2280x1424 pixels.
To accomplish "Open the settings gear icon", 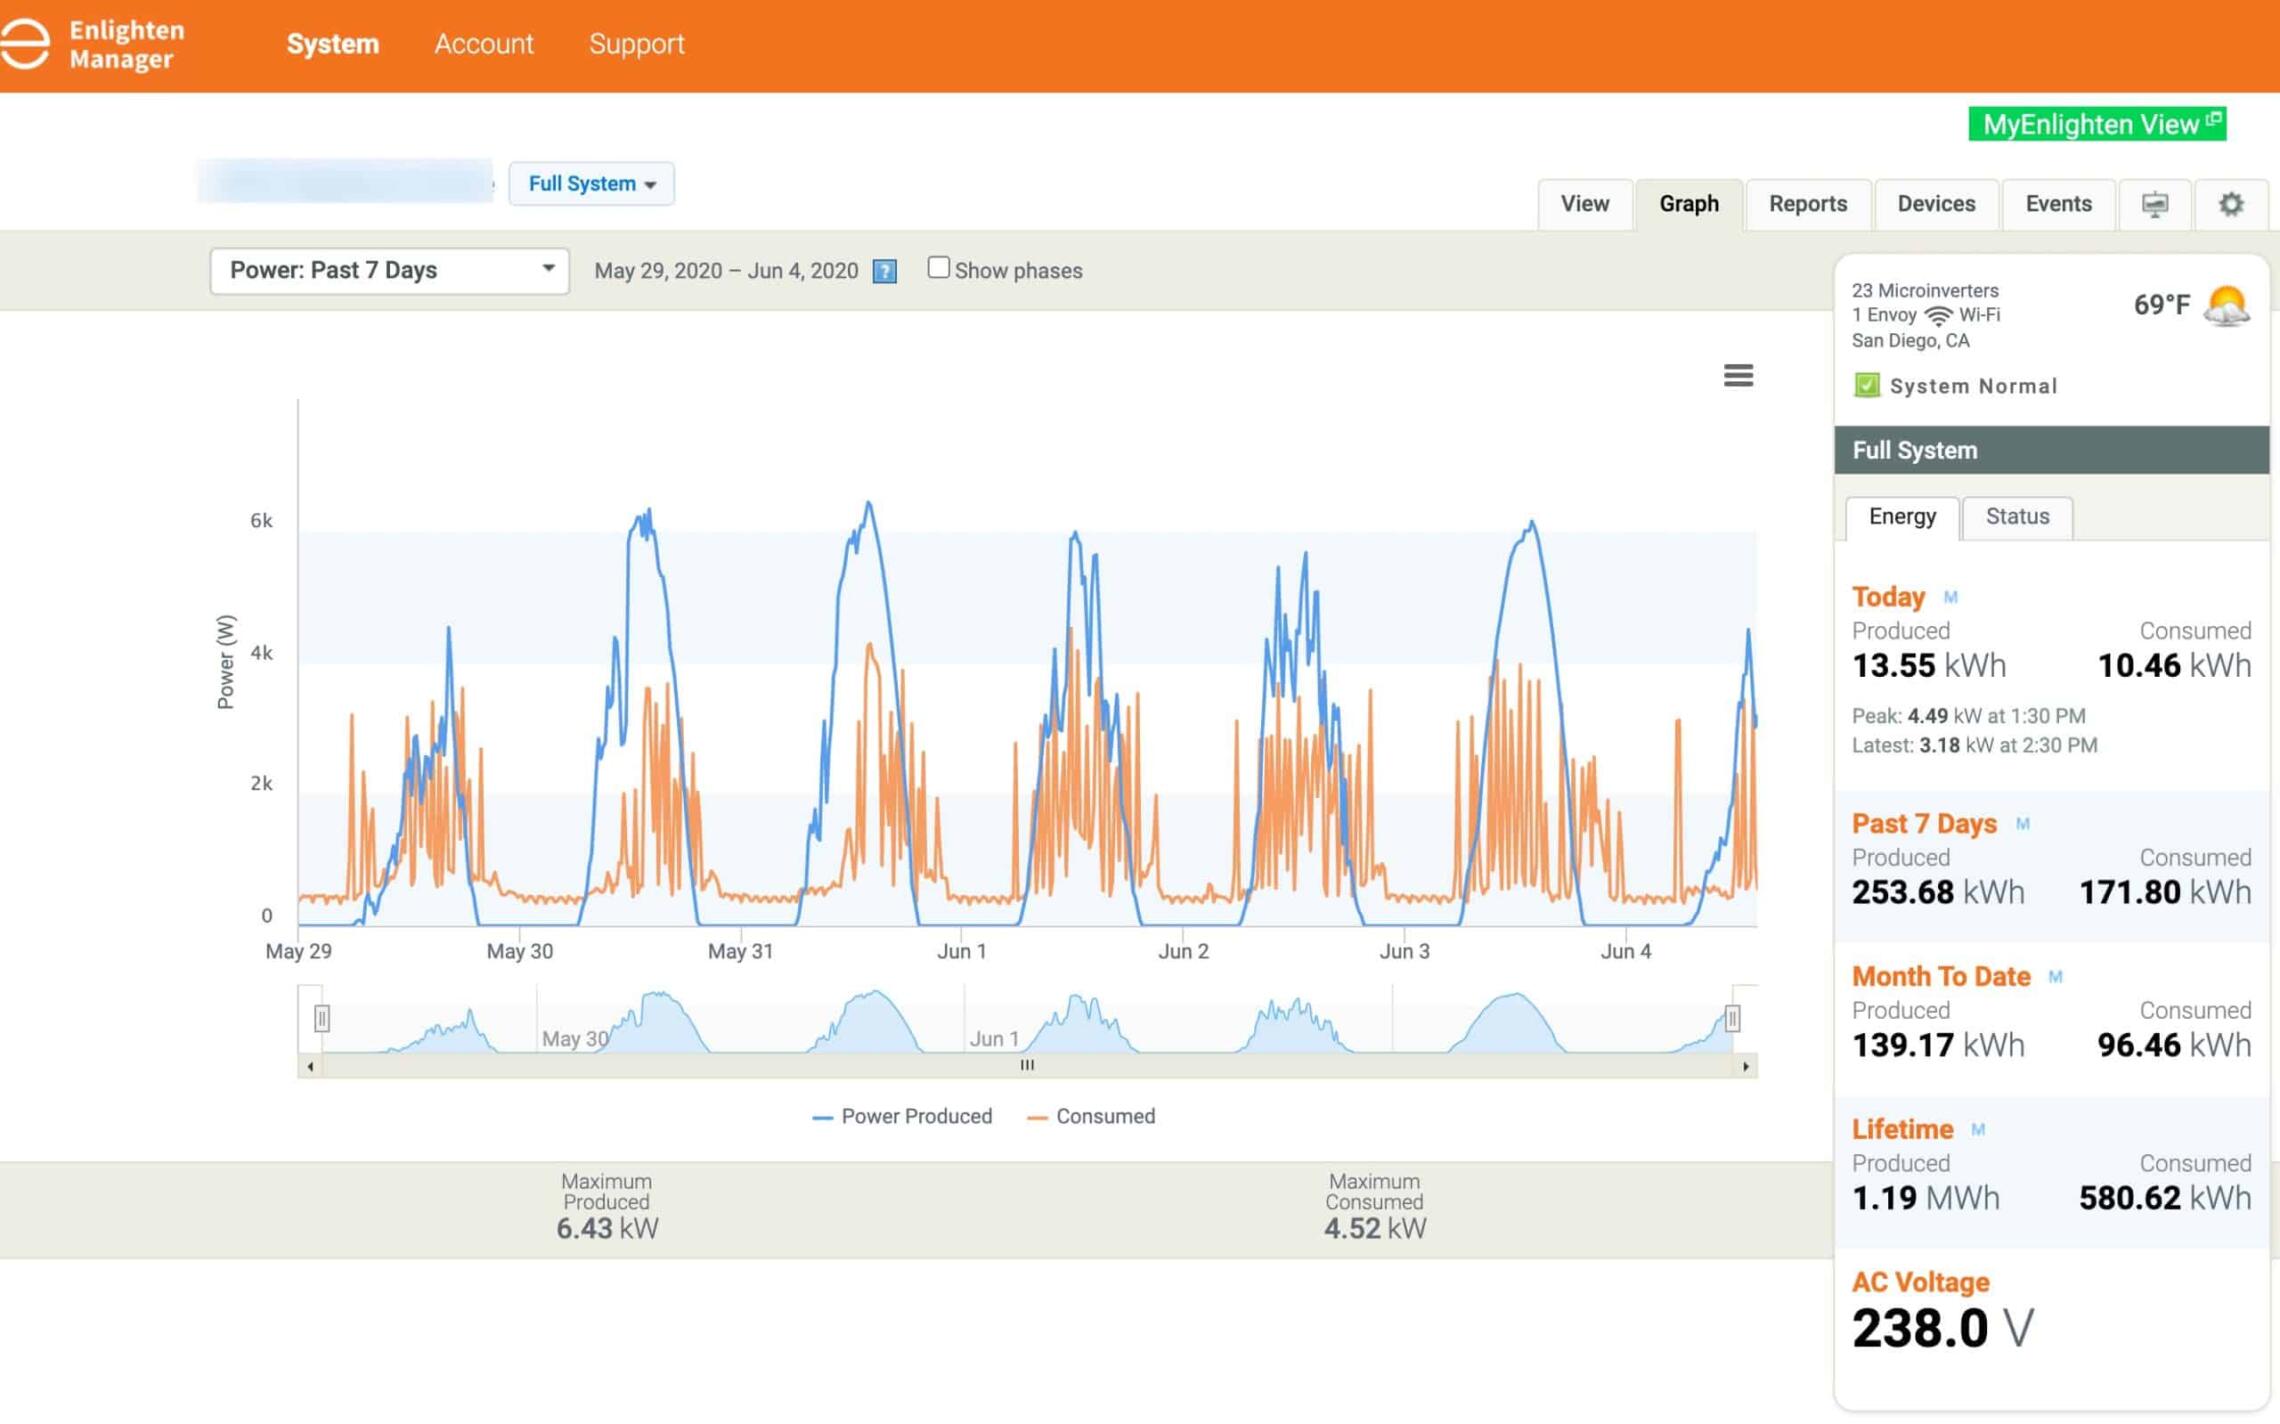I will coord(2231,204).
